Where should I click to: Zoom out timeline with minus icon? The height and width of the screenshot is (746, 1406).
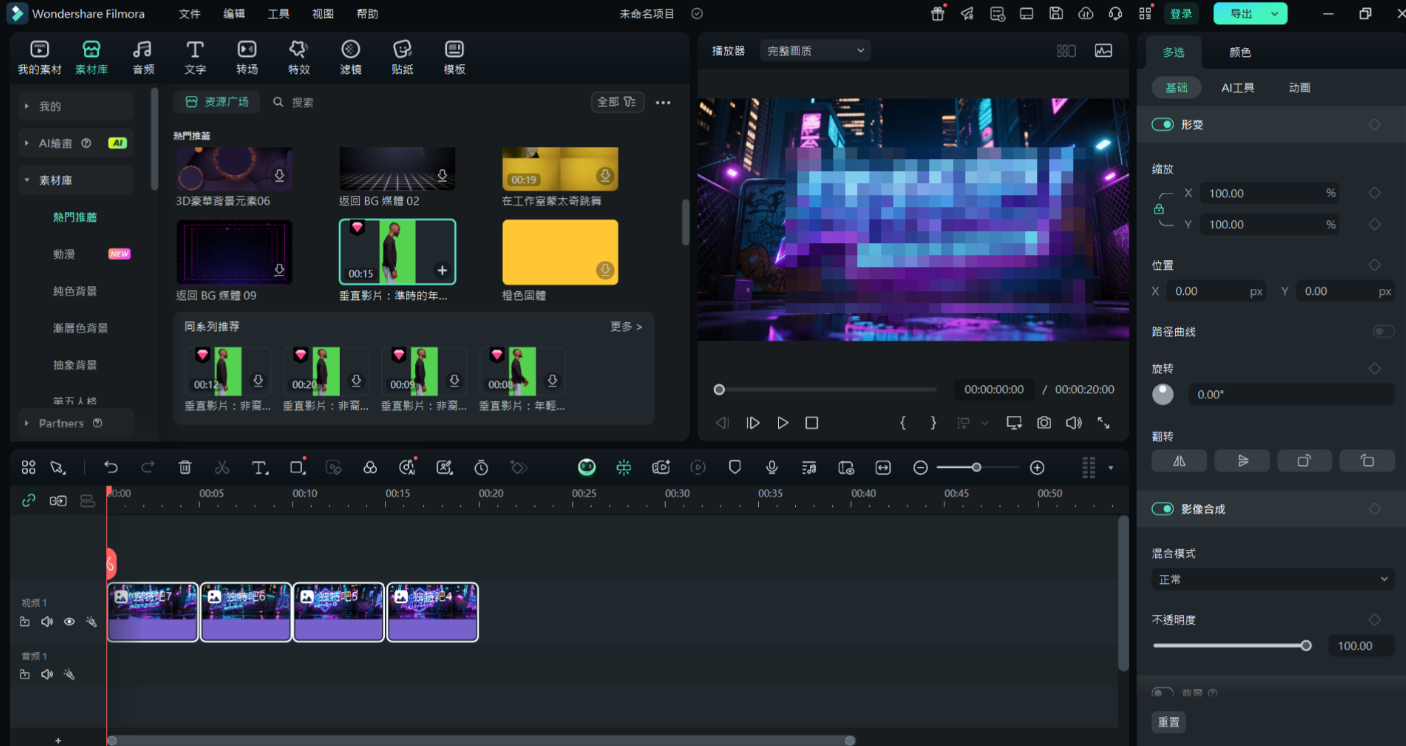(x=920, y=467)
